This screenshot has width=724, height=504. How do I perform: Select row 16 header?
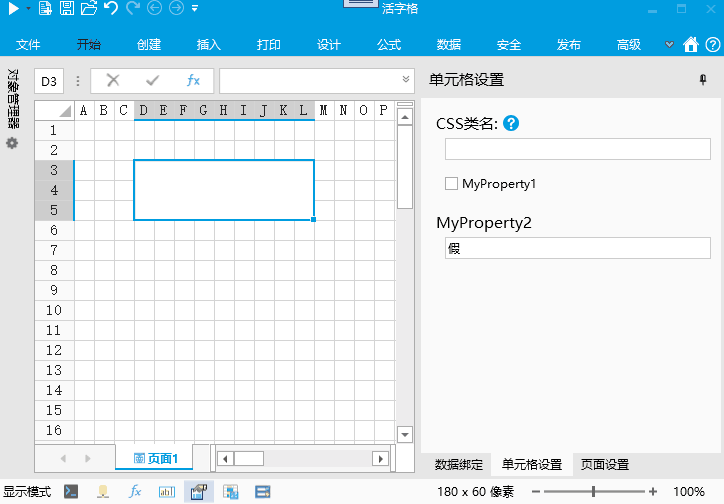click(54, 430)
